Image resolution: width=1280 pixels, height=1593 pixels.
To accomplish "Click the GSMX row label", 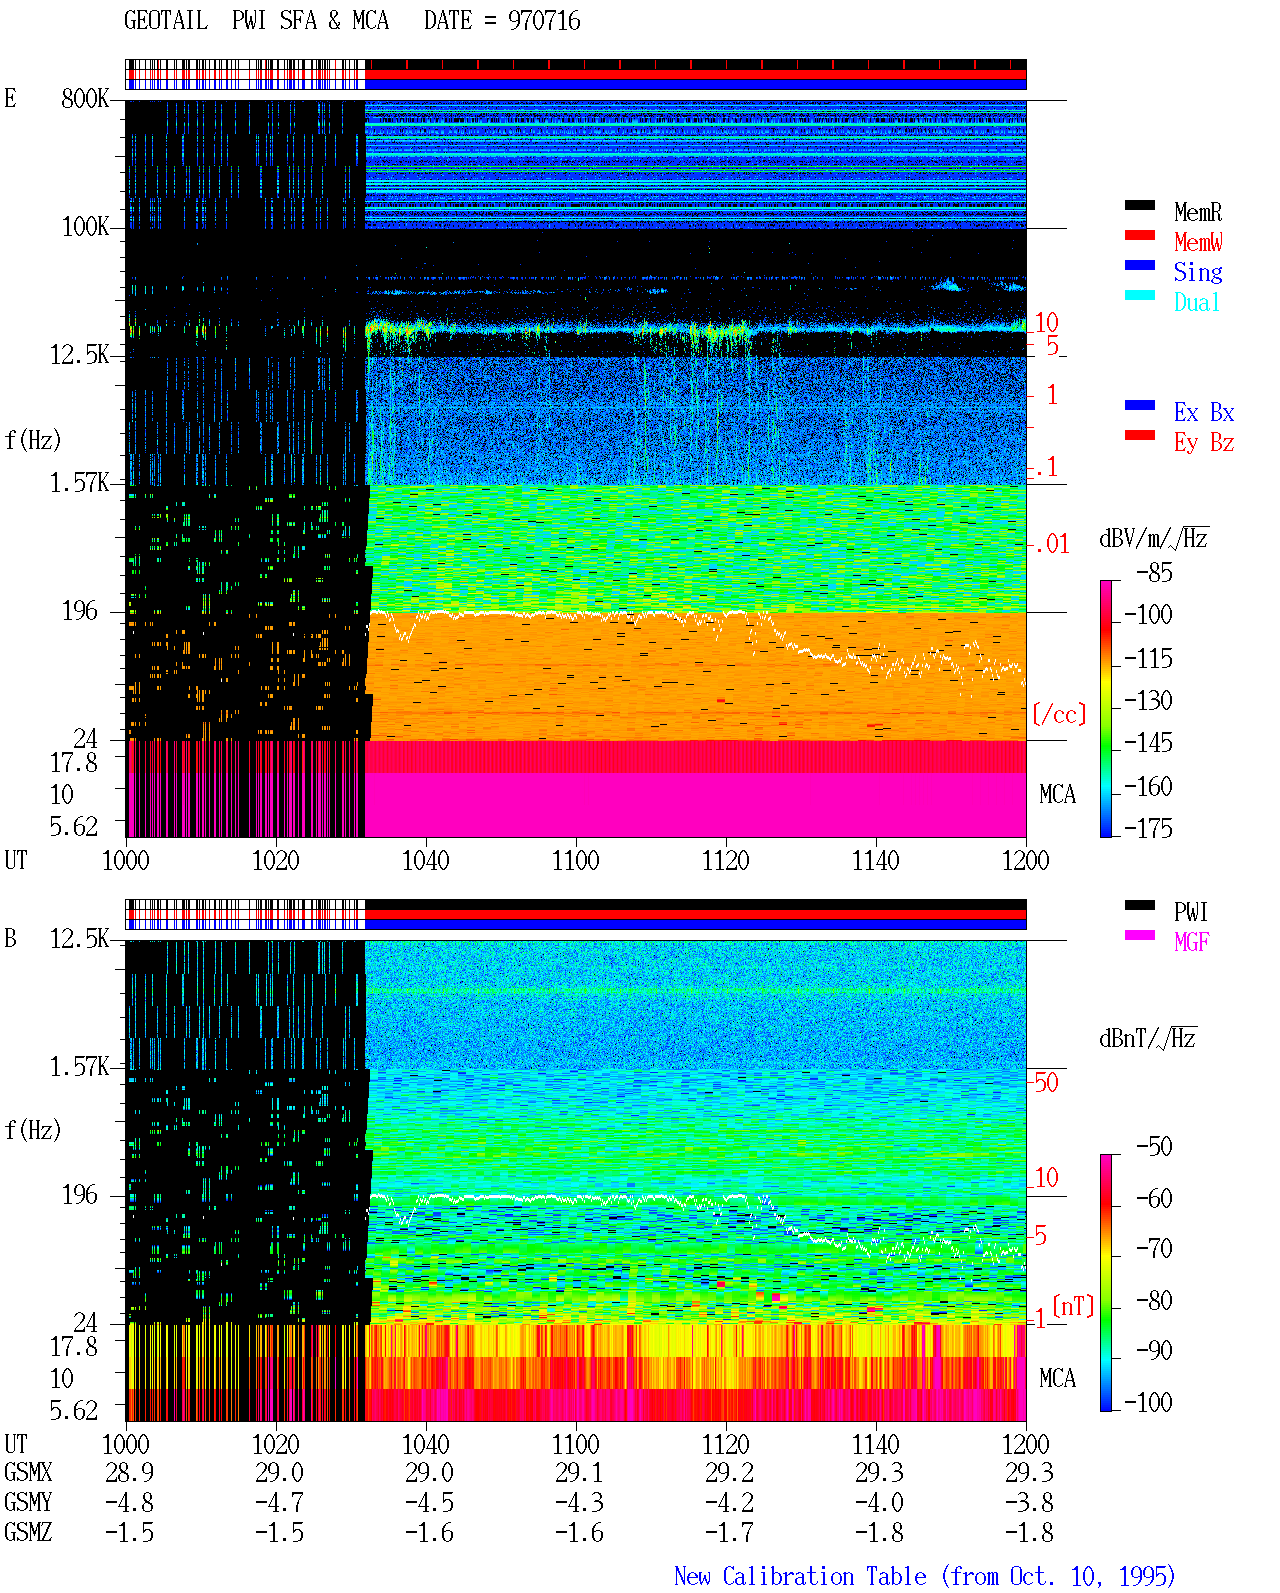I will coord(28,1472).
